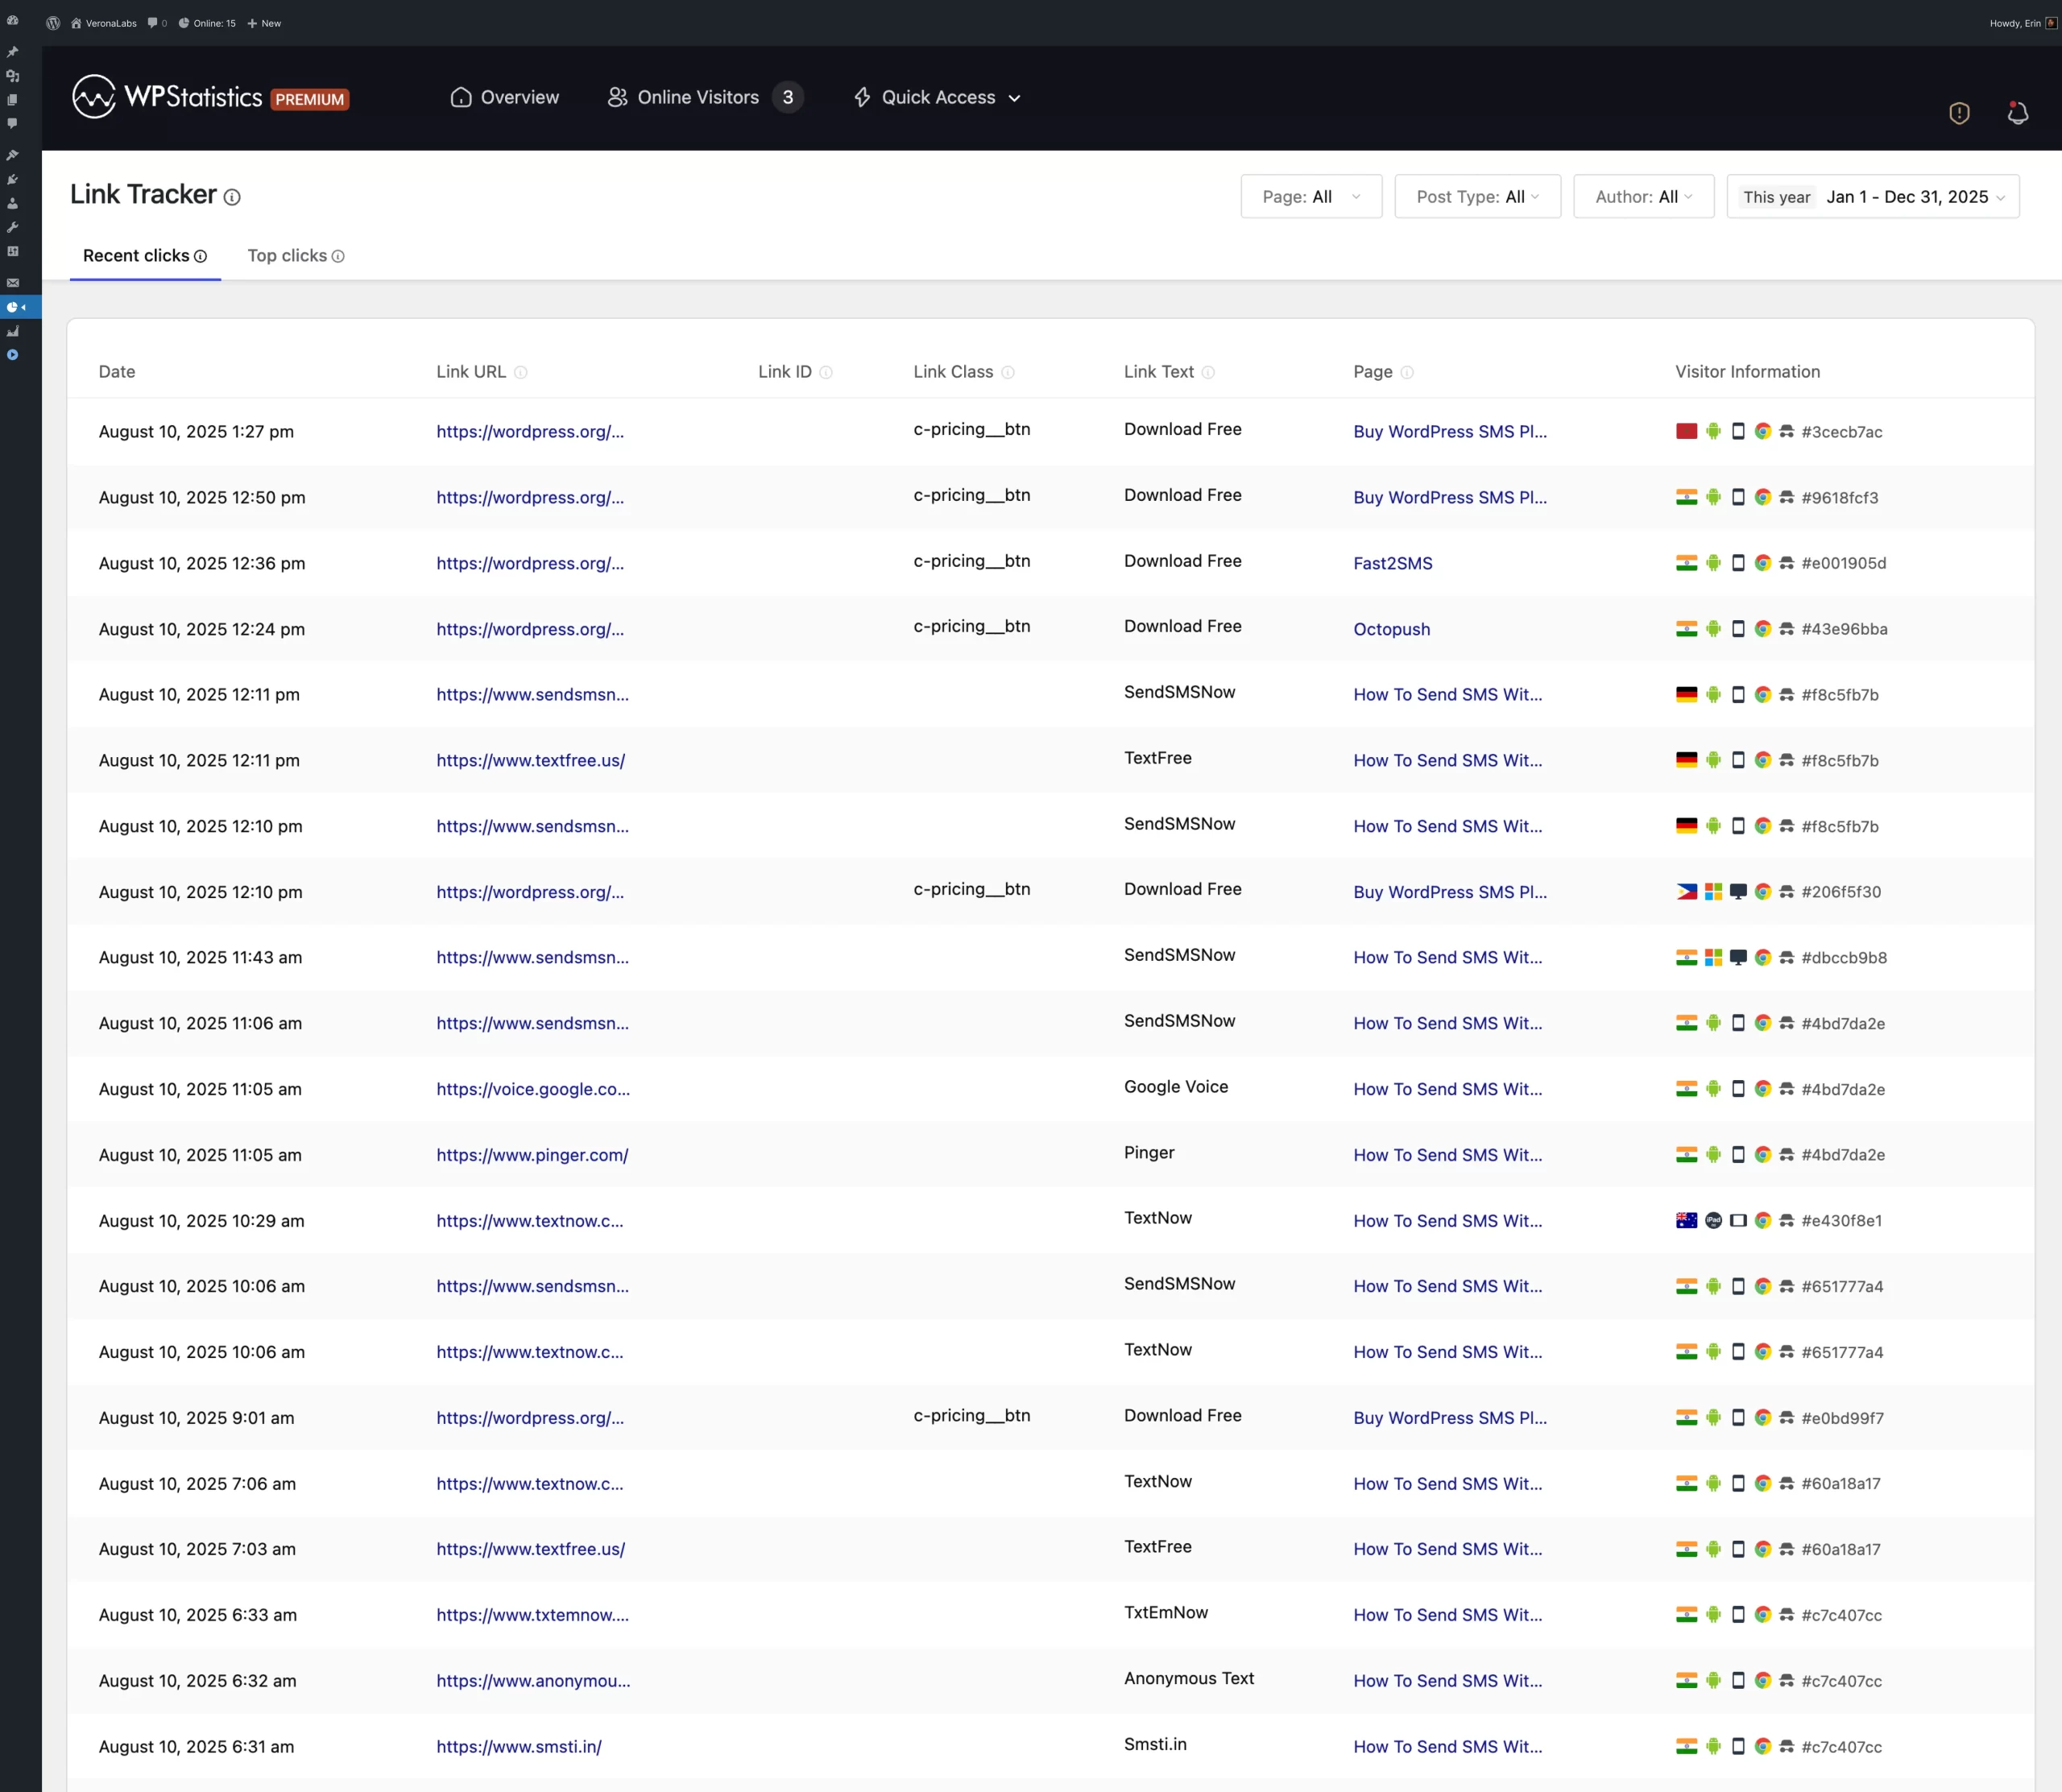Click the info icon beside Page column header

click(x=1407, y=372)
